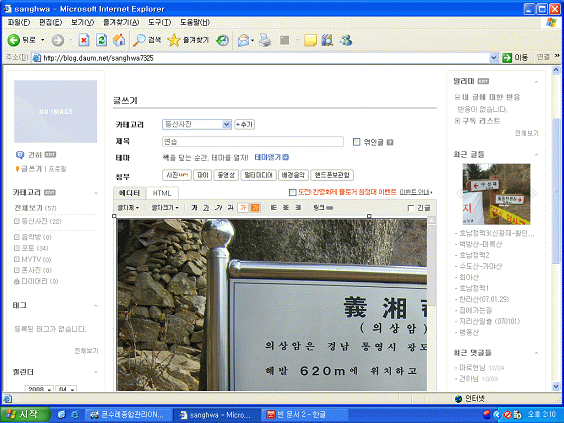Open the history clock icon in the toolbar
Screen dimensions: 564x423
pyautogui.click(x=222, y=40)
